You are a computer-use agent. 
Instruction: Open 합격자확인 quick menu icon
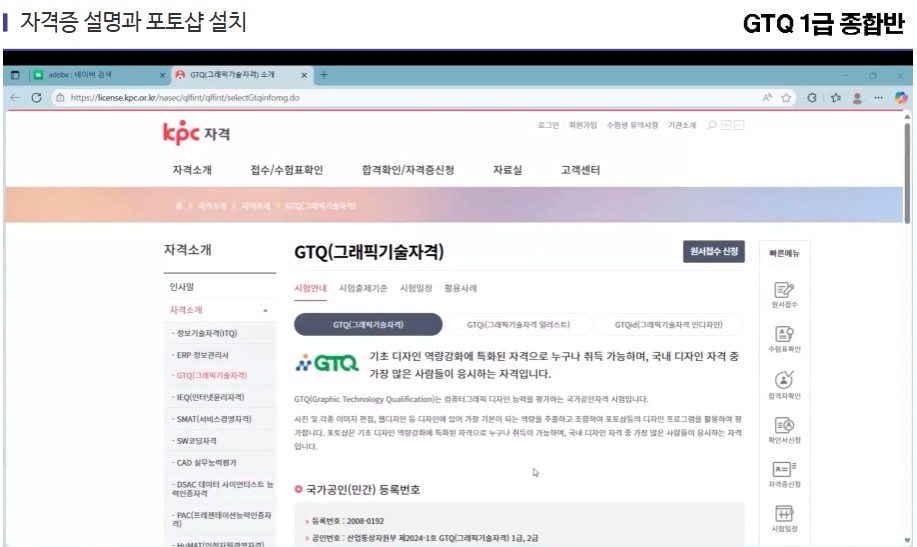pyautogui.click(x=784, y=384)
